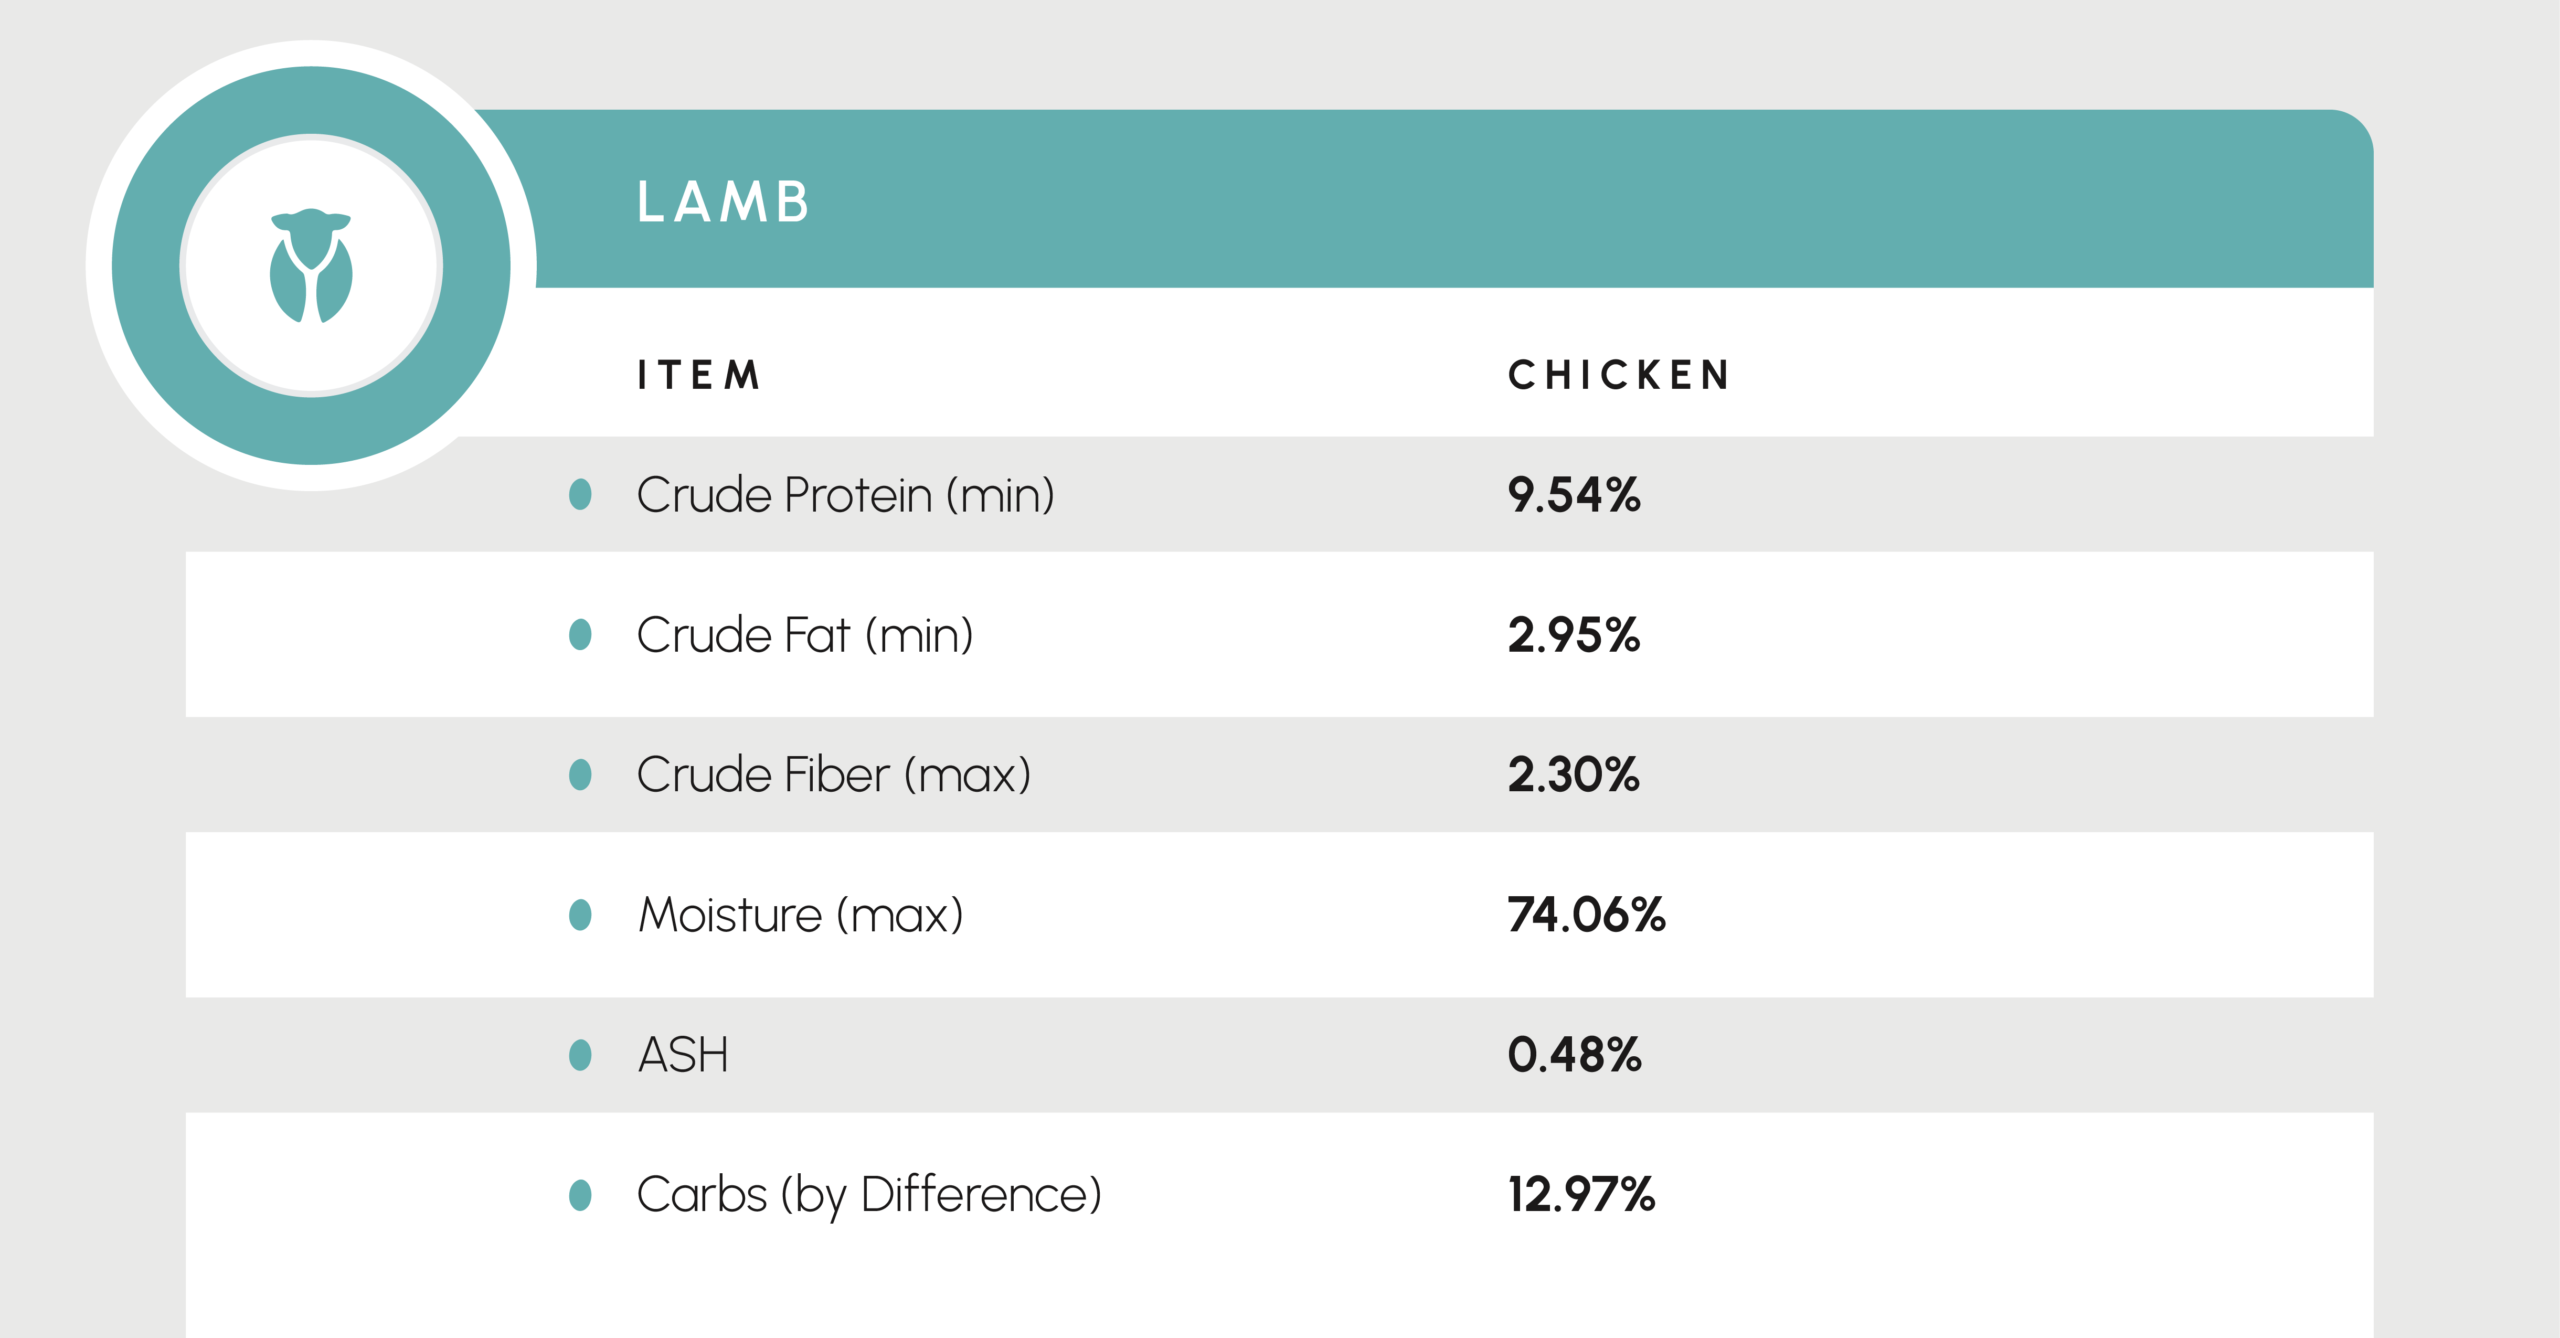Click the ITEM column header
2560x1338 pixels.
point(700,376)
